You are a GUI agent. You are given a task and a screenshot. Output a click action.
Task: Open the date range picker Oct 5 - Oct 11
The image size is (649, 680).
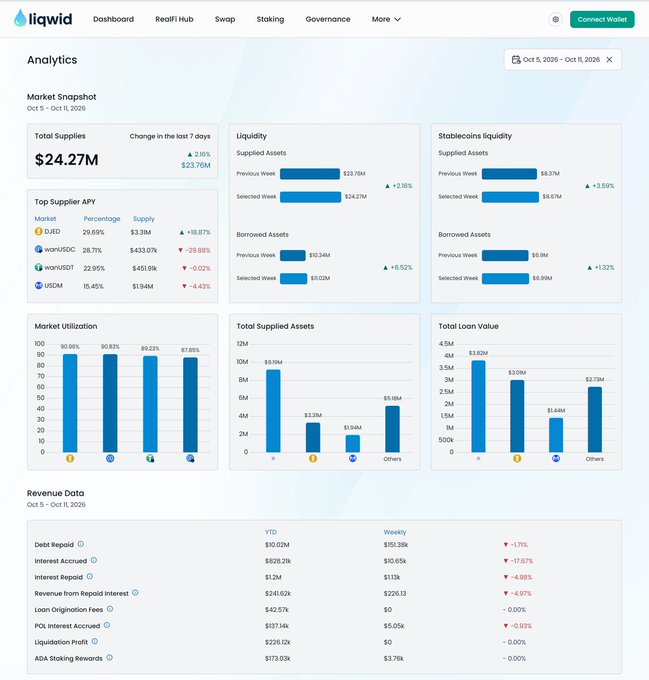coord(562,59)
